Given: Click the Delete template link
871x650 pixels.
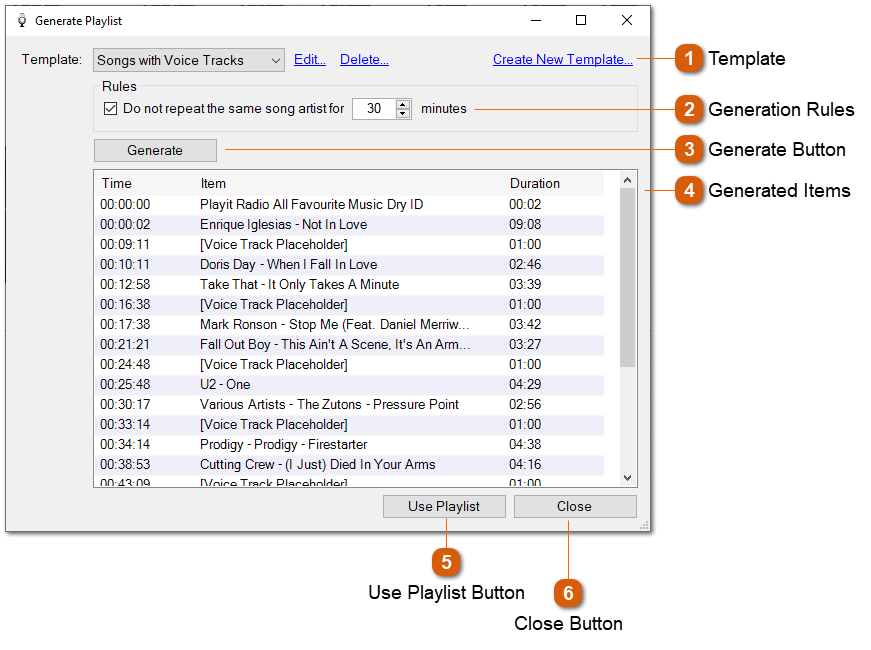Looking at the screenshot, I should (363, 59).
